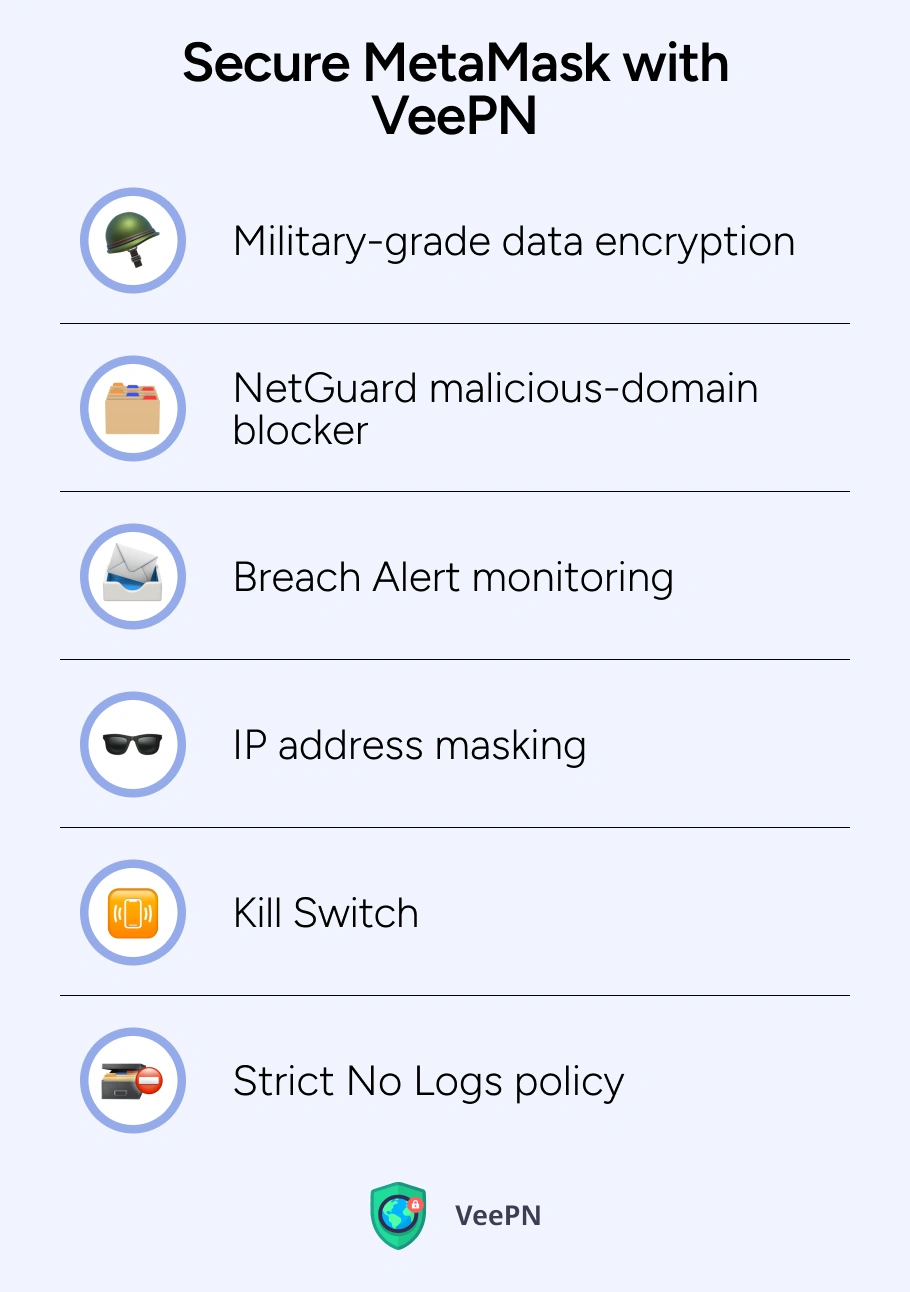The height and width of the screenshot is (1292, 910).
Task: Click the military helmet icon
Action: pos(132,241)
